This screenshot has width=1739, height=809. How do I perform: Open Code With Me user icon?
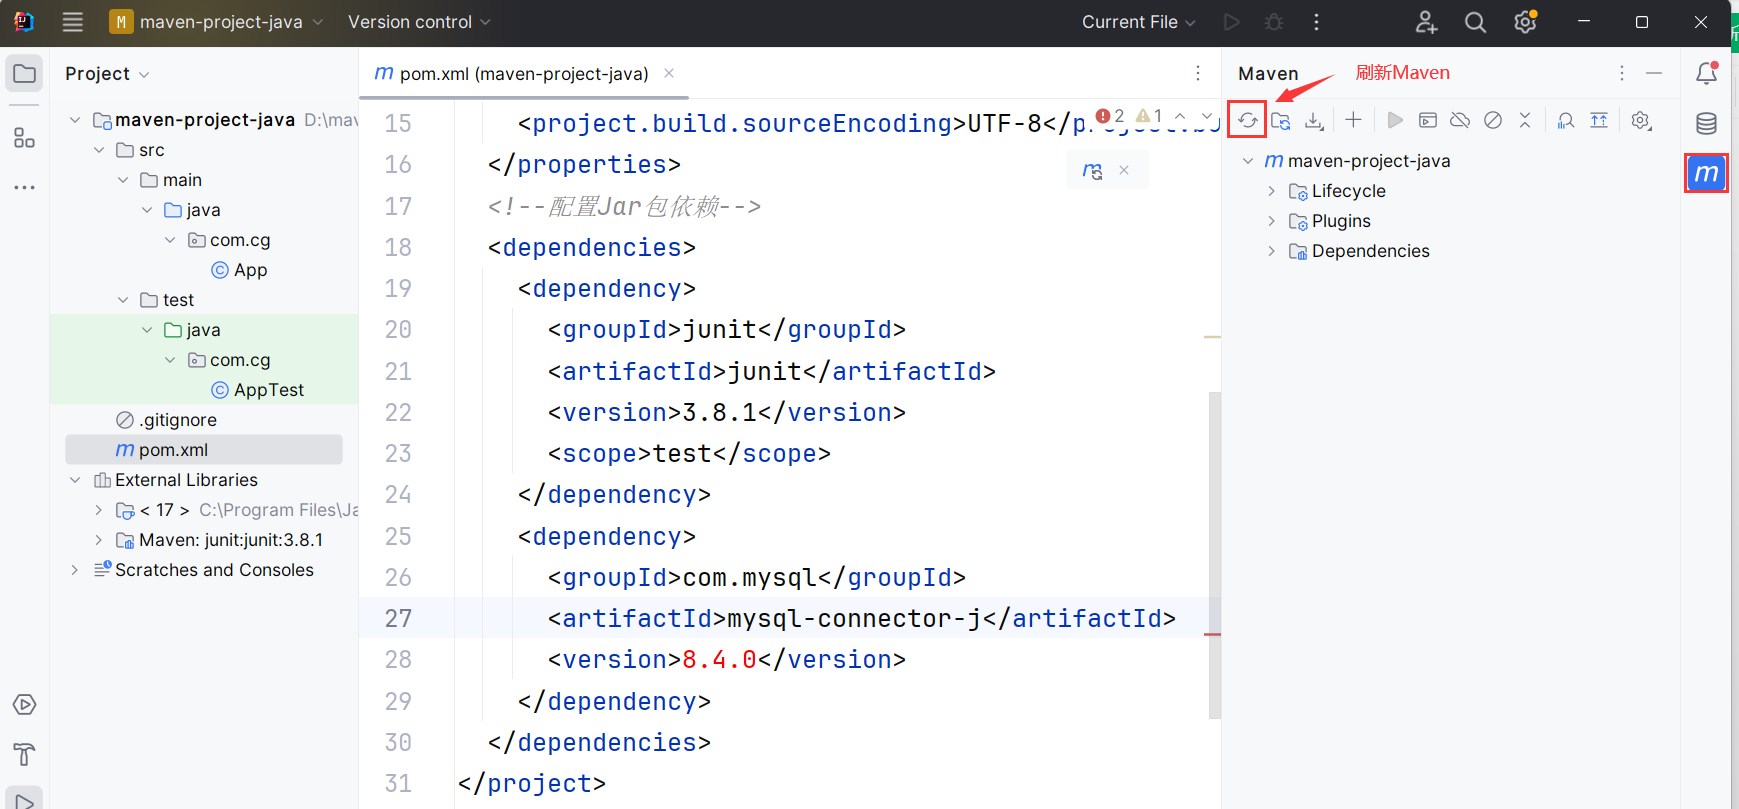point(1426,22)
